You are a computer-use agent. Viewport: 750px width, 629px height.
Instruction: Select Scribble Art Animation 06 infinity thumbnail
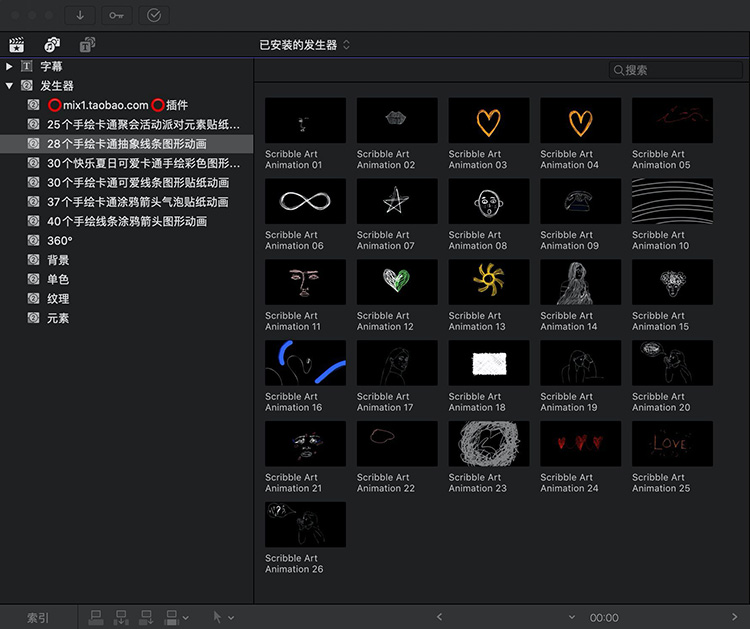tap(305, 201)
